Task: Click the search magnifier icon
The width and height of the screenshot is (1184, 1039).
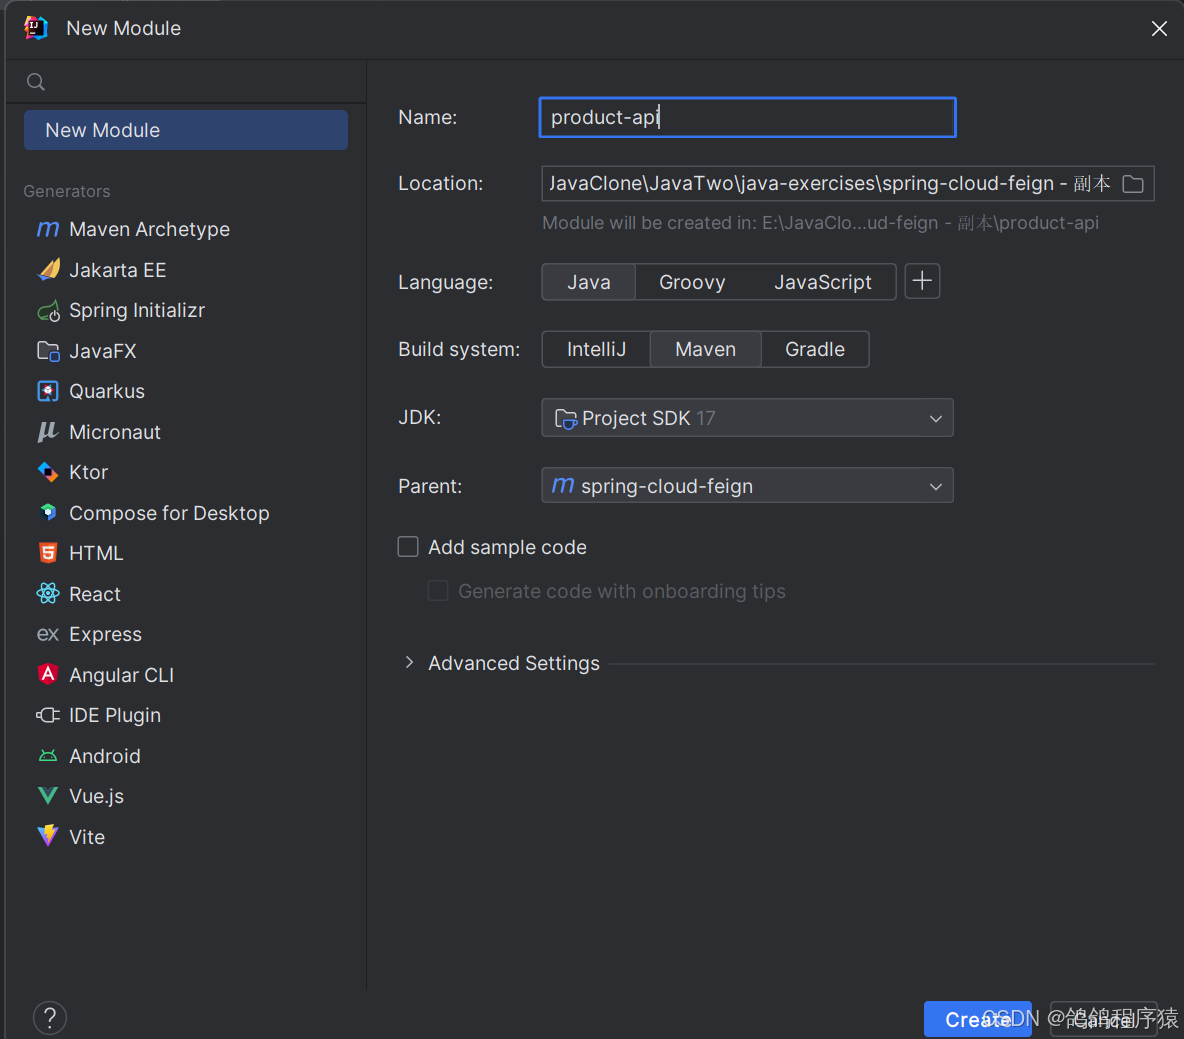Action: pos(35,82)
